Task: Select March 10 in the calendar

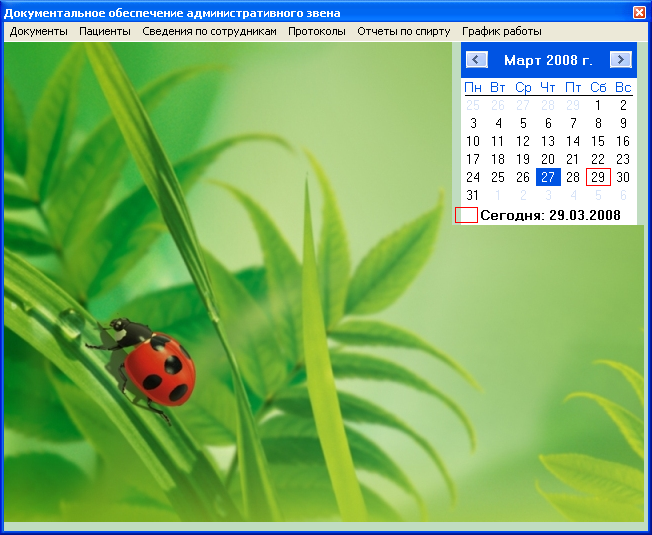Action: pos(473,141)
